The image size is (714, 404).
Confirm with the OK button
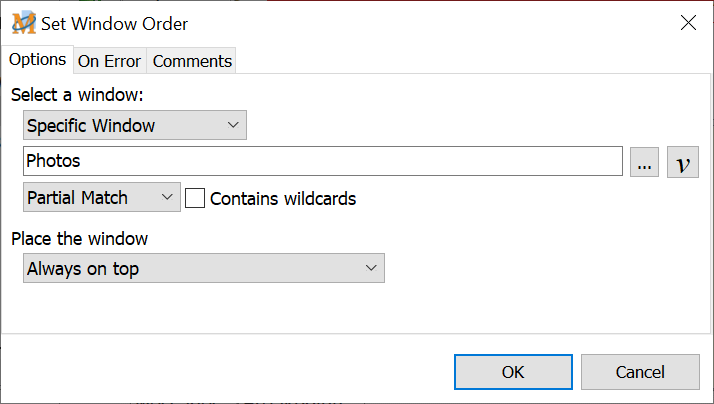[x=513, y=372]
